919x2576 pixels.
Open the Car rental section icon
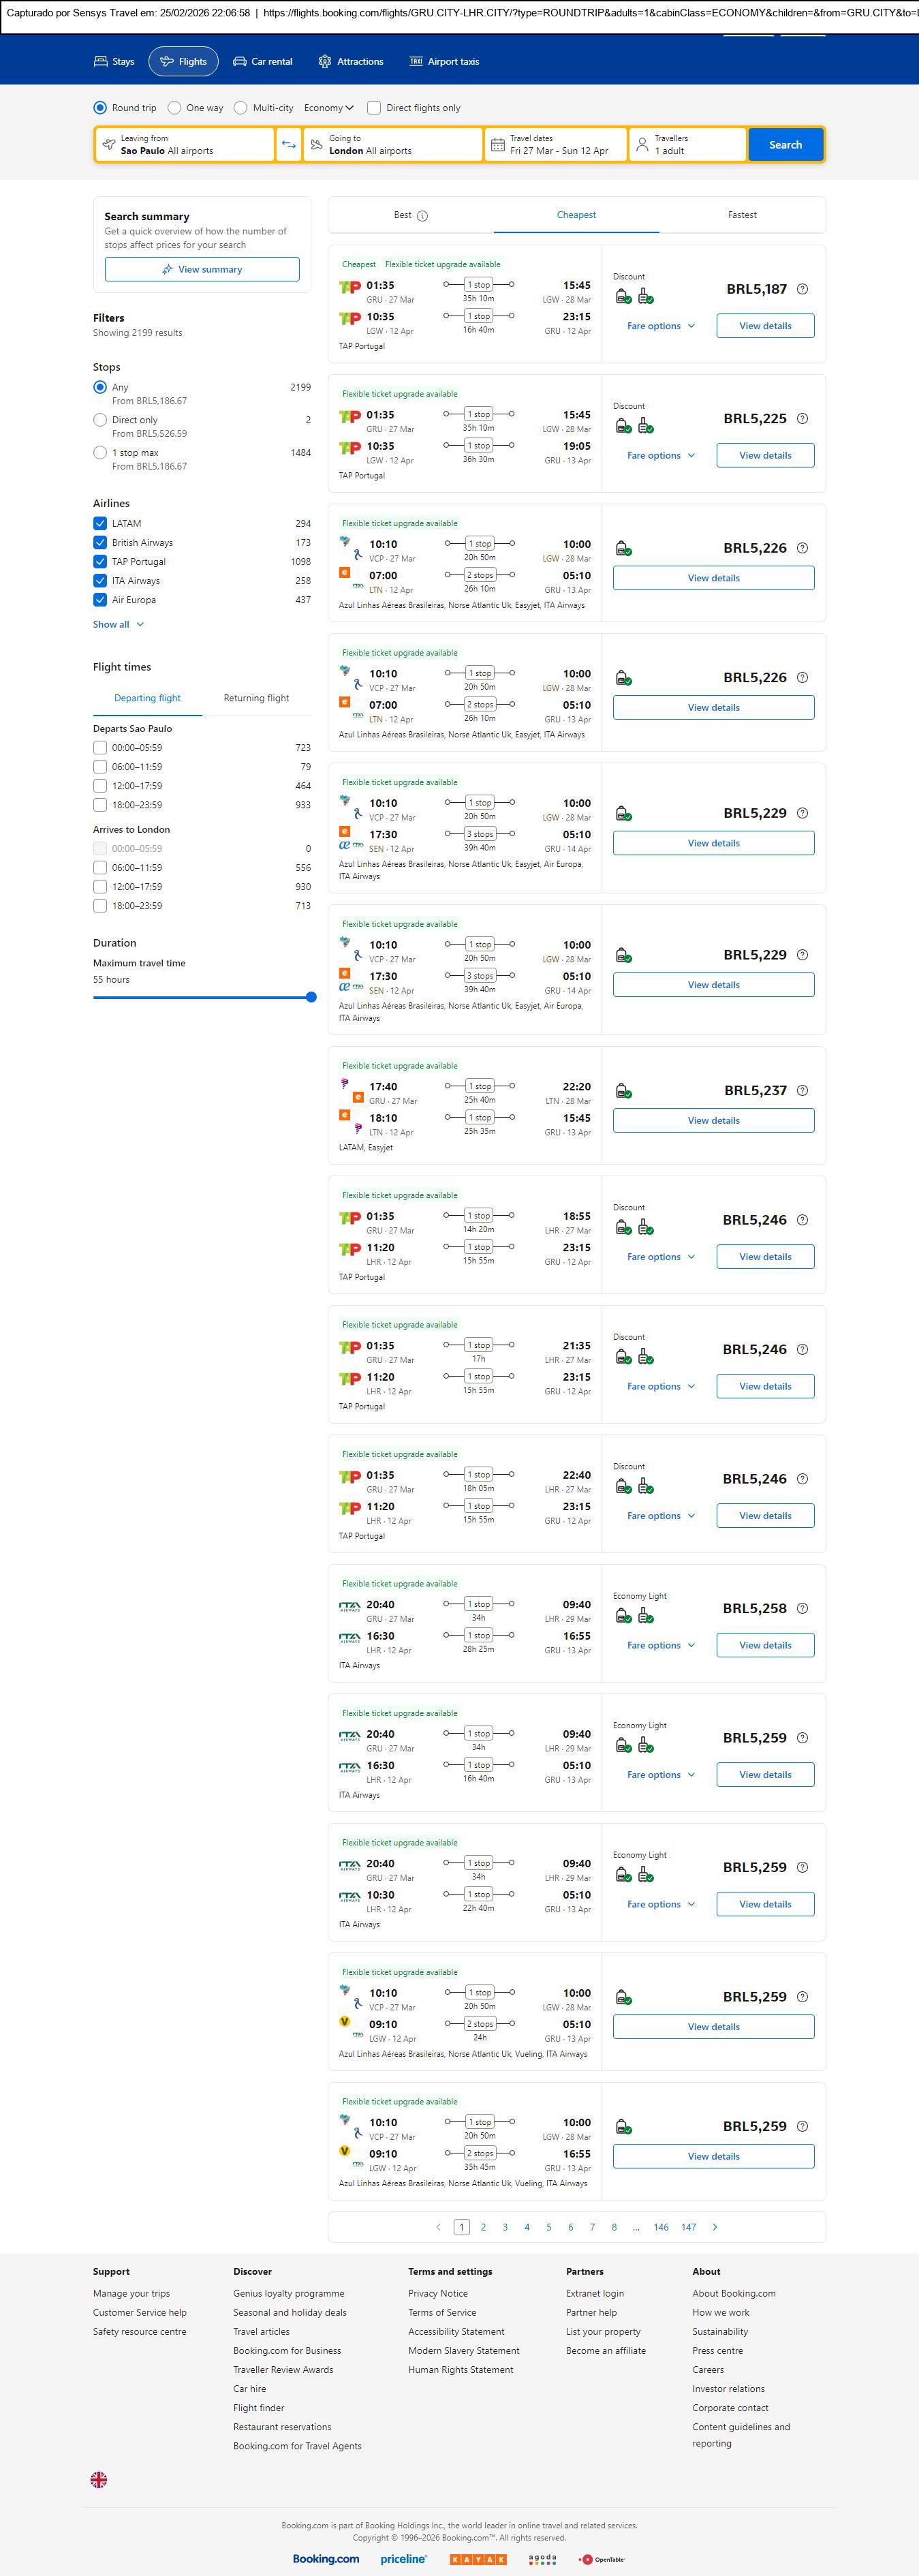(240, 62)
